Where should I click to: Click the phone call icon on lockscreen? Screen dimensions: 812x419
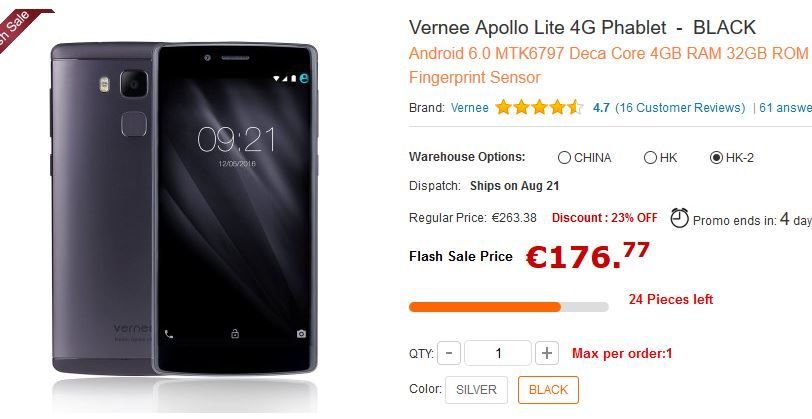pos(169,334)
